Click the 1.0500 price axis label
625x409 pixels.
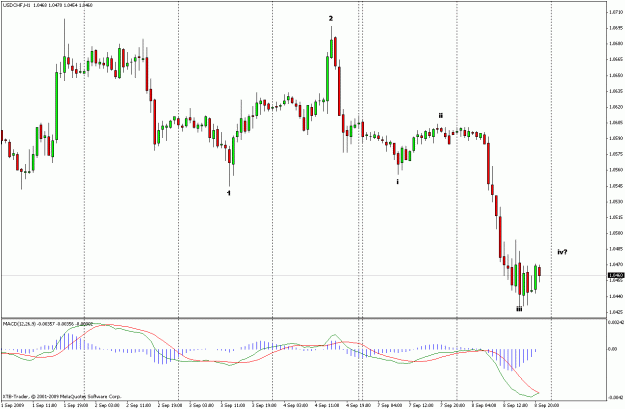(616, 233)
